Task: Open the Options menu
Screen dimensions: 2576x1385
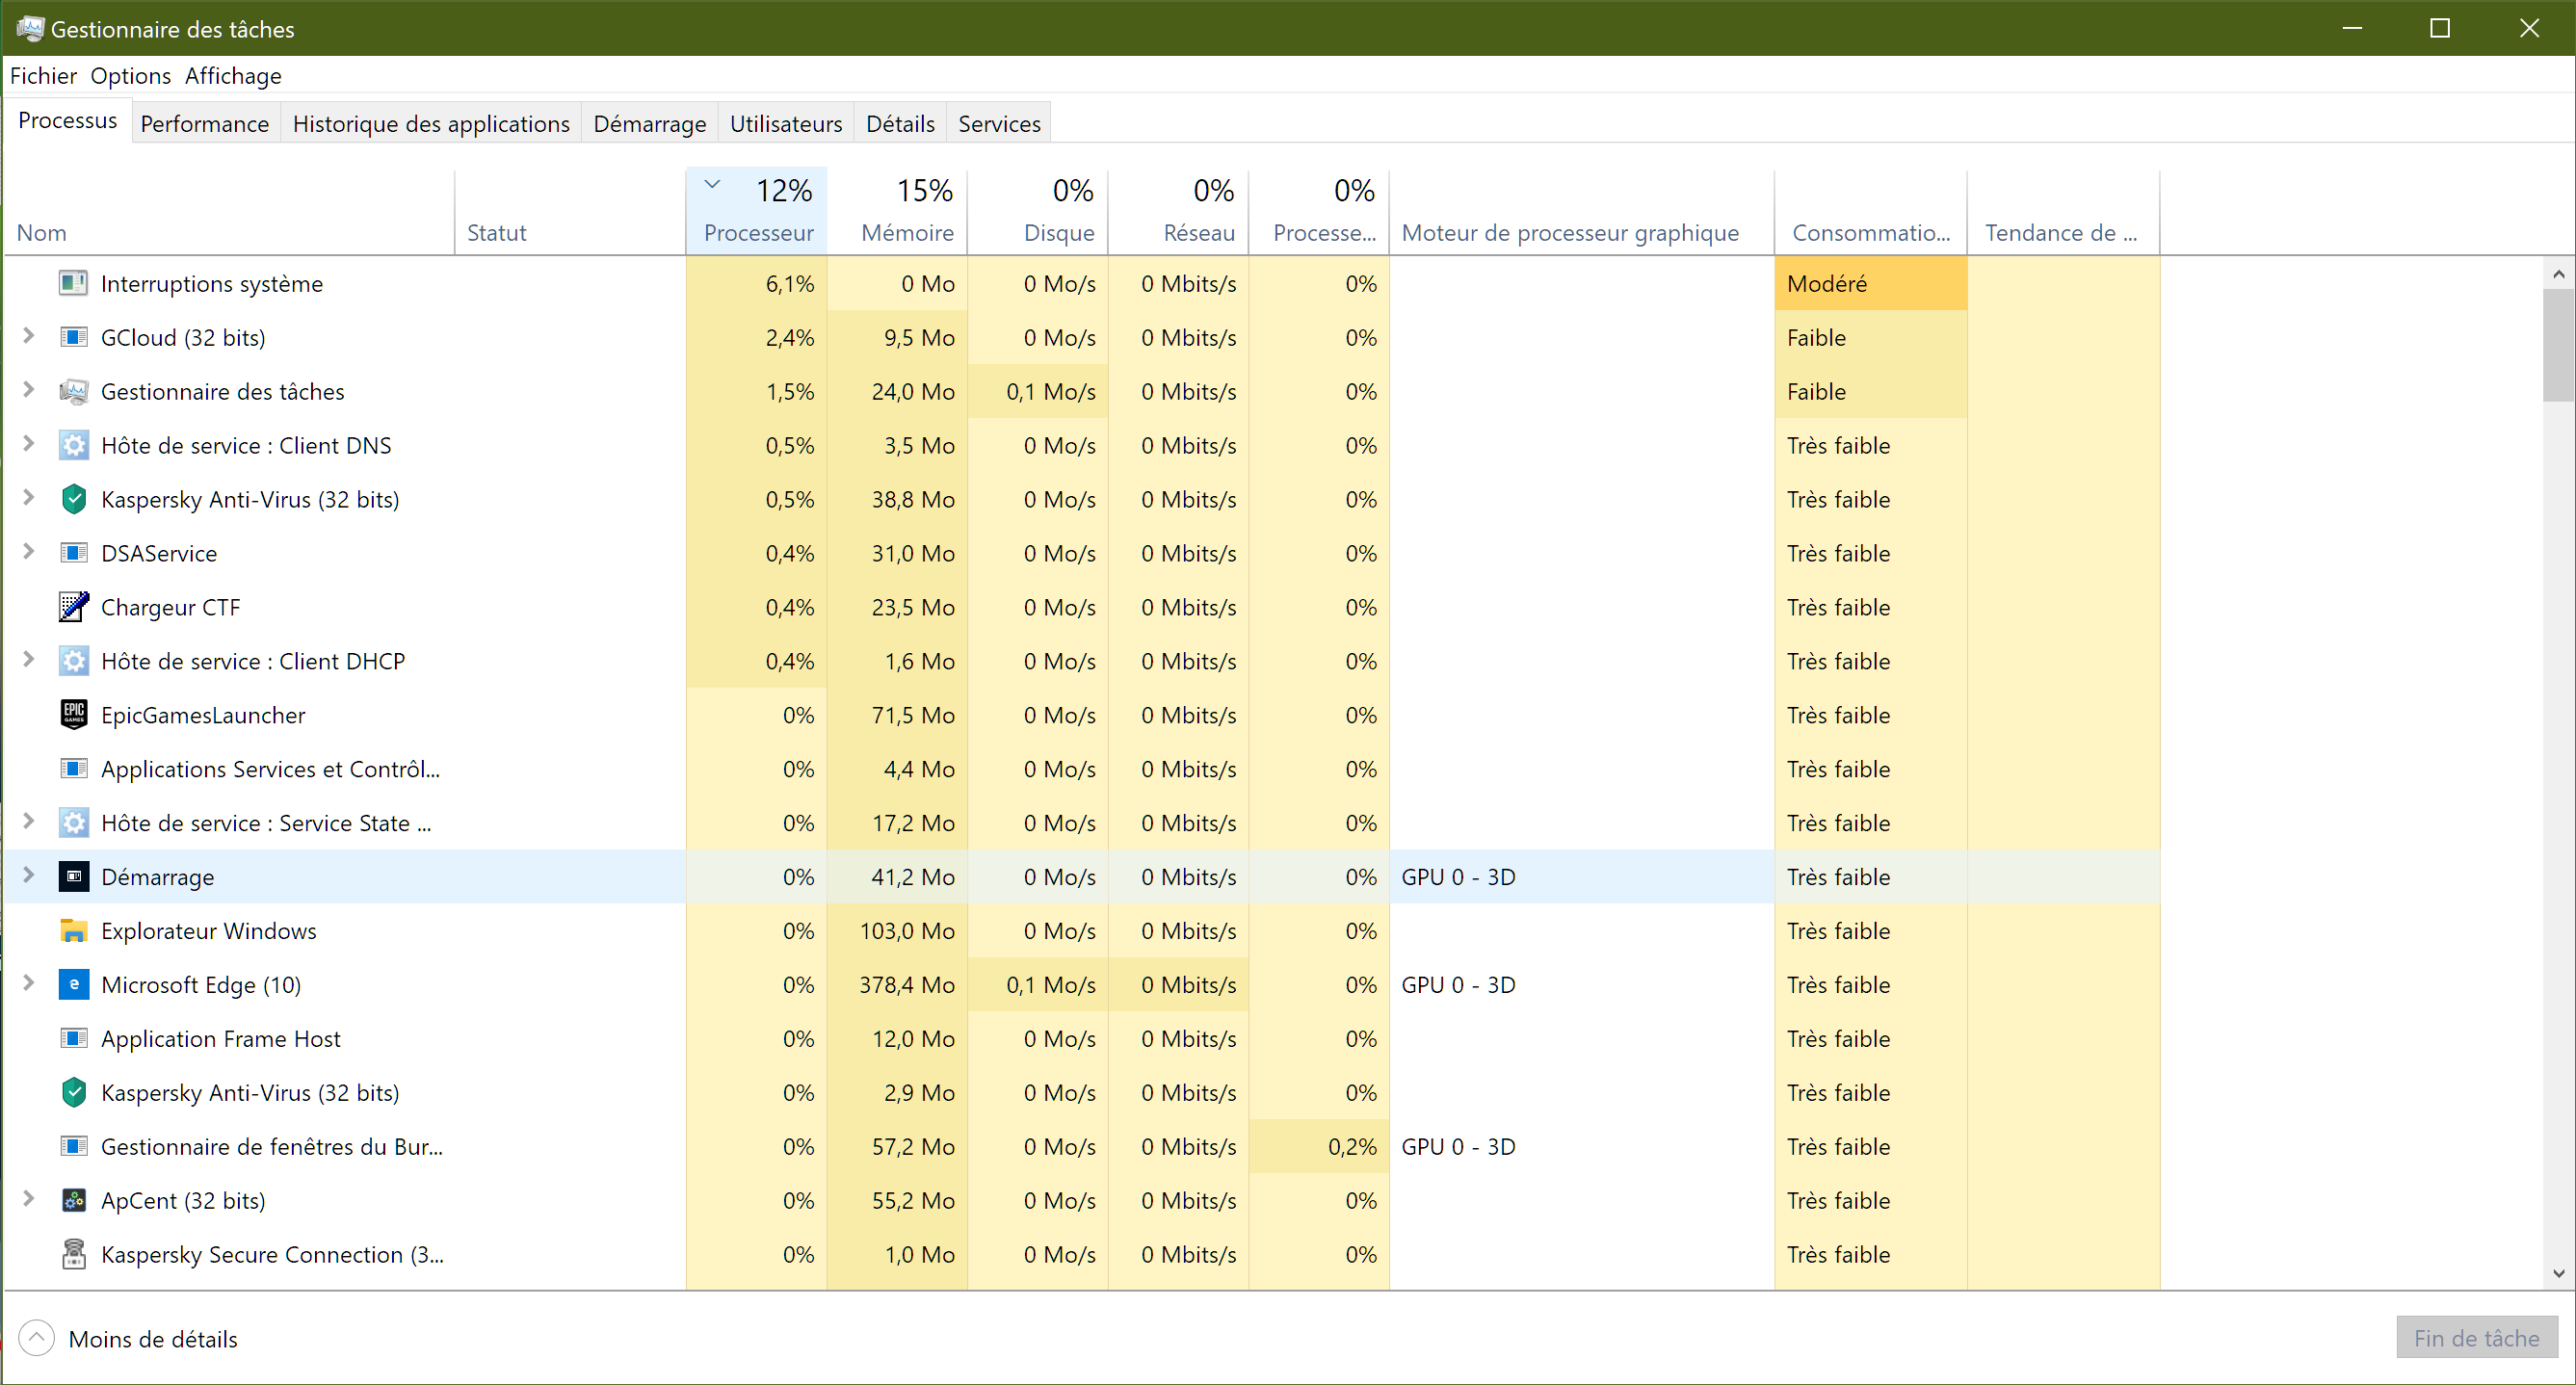Action: point(130,76)
